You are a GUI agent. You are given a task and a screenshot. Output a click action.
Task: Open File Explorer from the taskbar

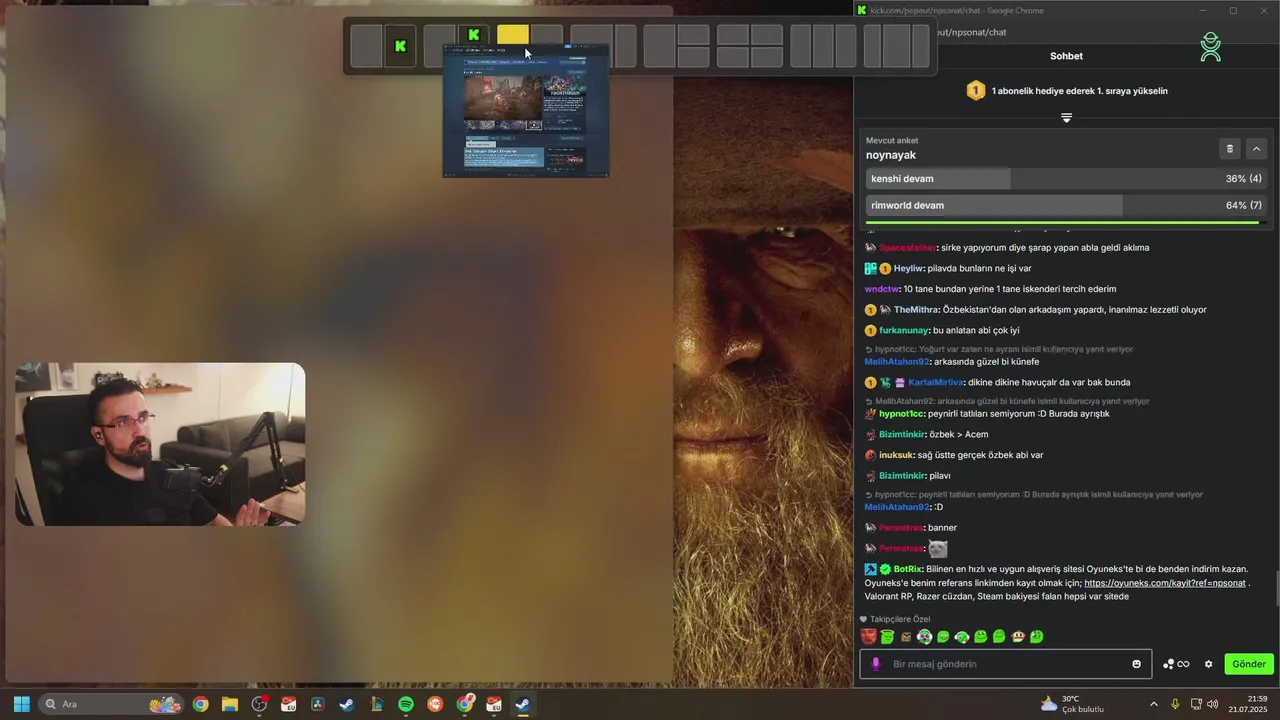(x=230, y=704)
